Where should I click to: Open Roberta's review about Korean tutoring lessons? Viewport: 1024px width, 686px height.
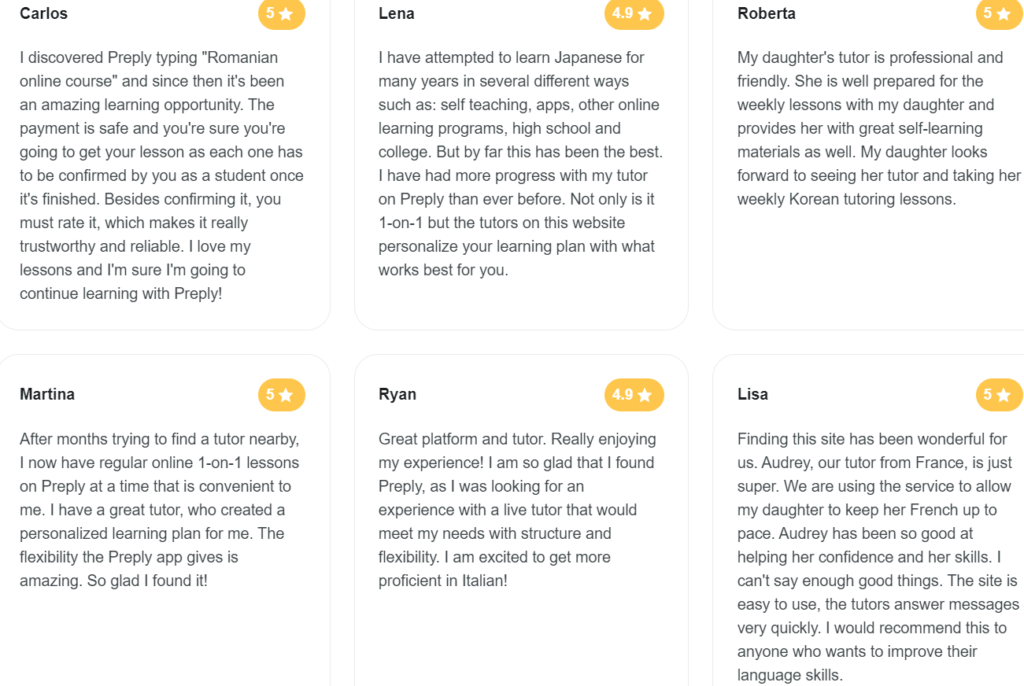pos(878,128)
